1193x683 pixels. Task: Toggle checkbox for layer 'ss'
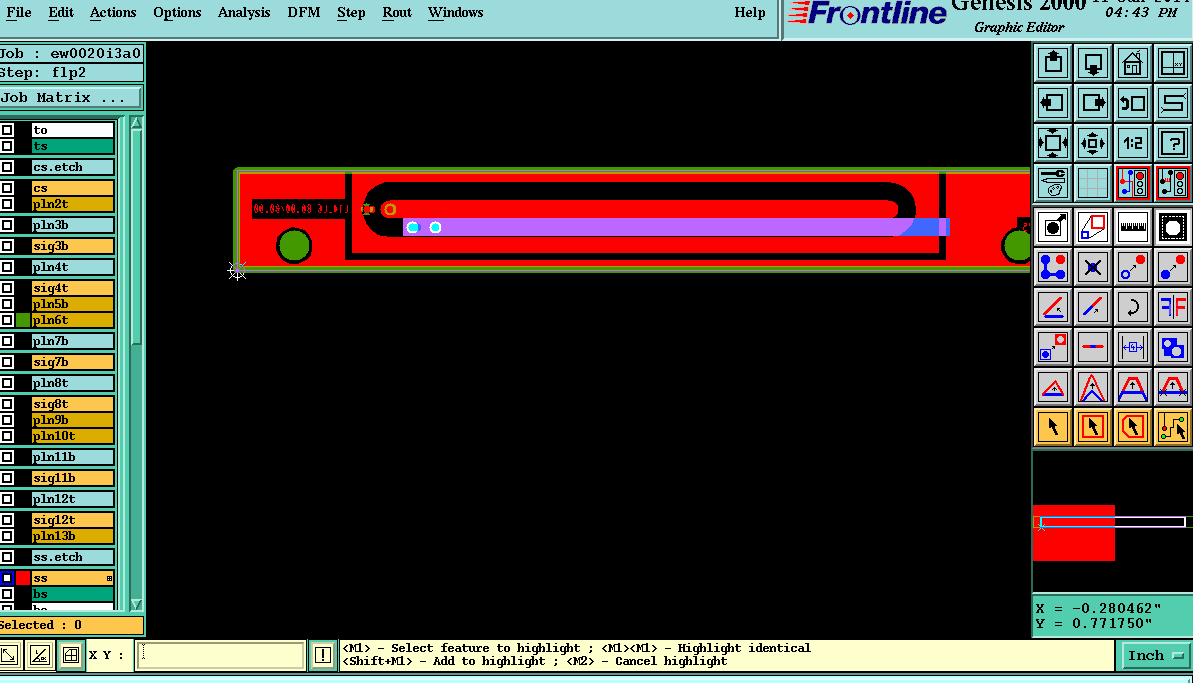tap(8, 578)
